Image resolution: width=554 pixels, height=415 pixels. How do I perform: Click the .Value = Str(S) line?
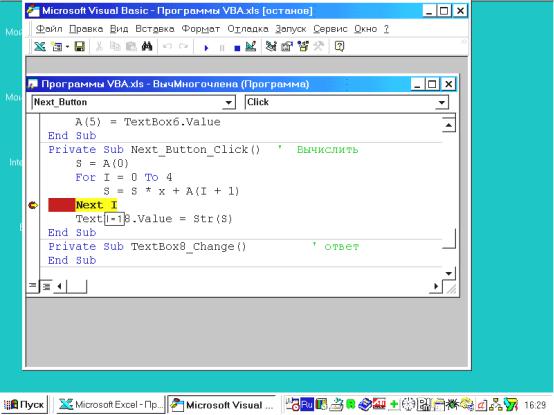(x=154, y=219)
